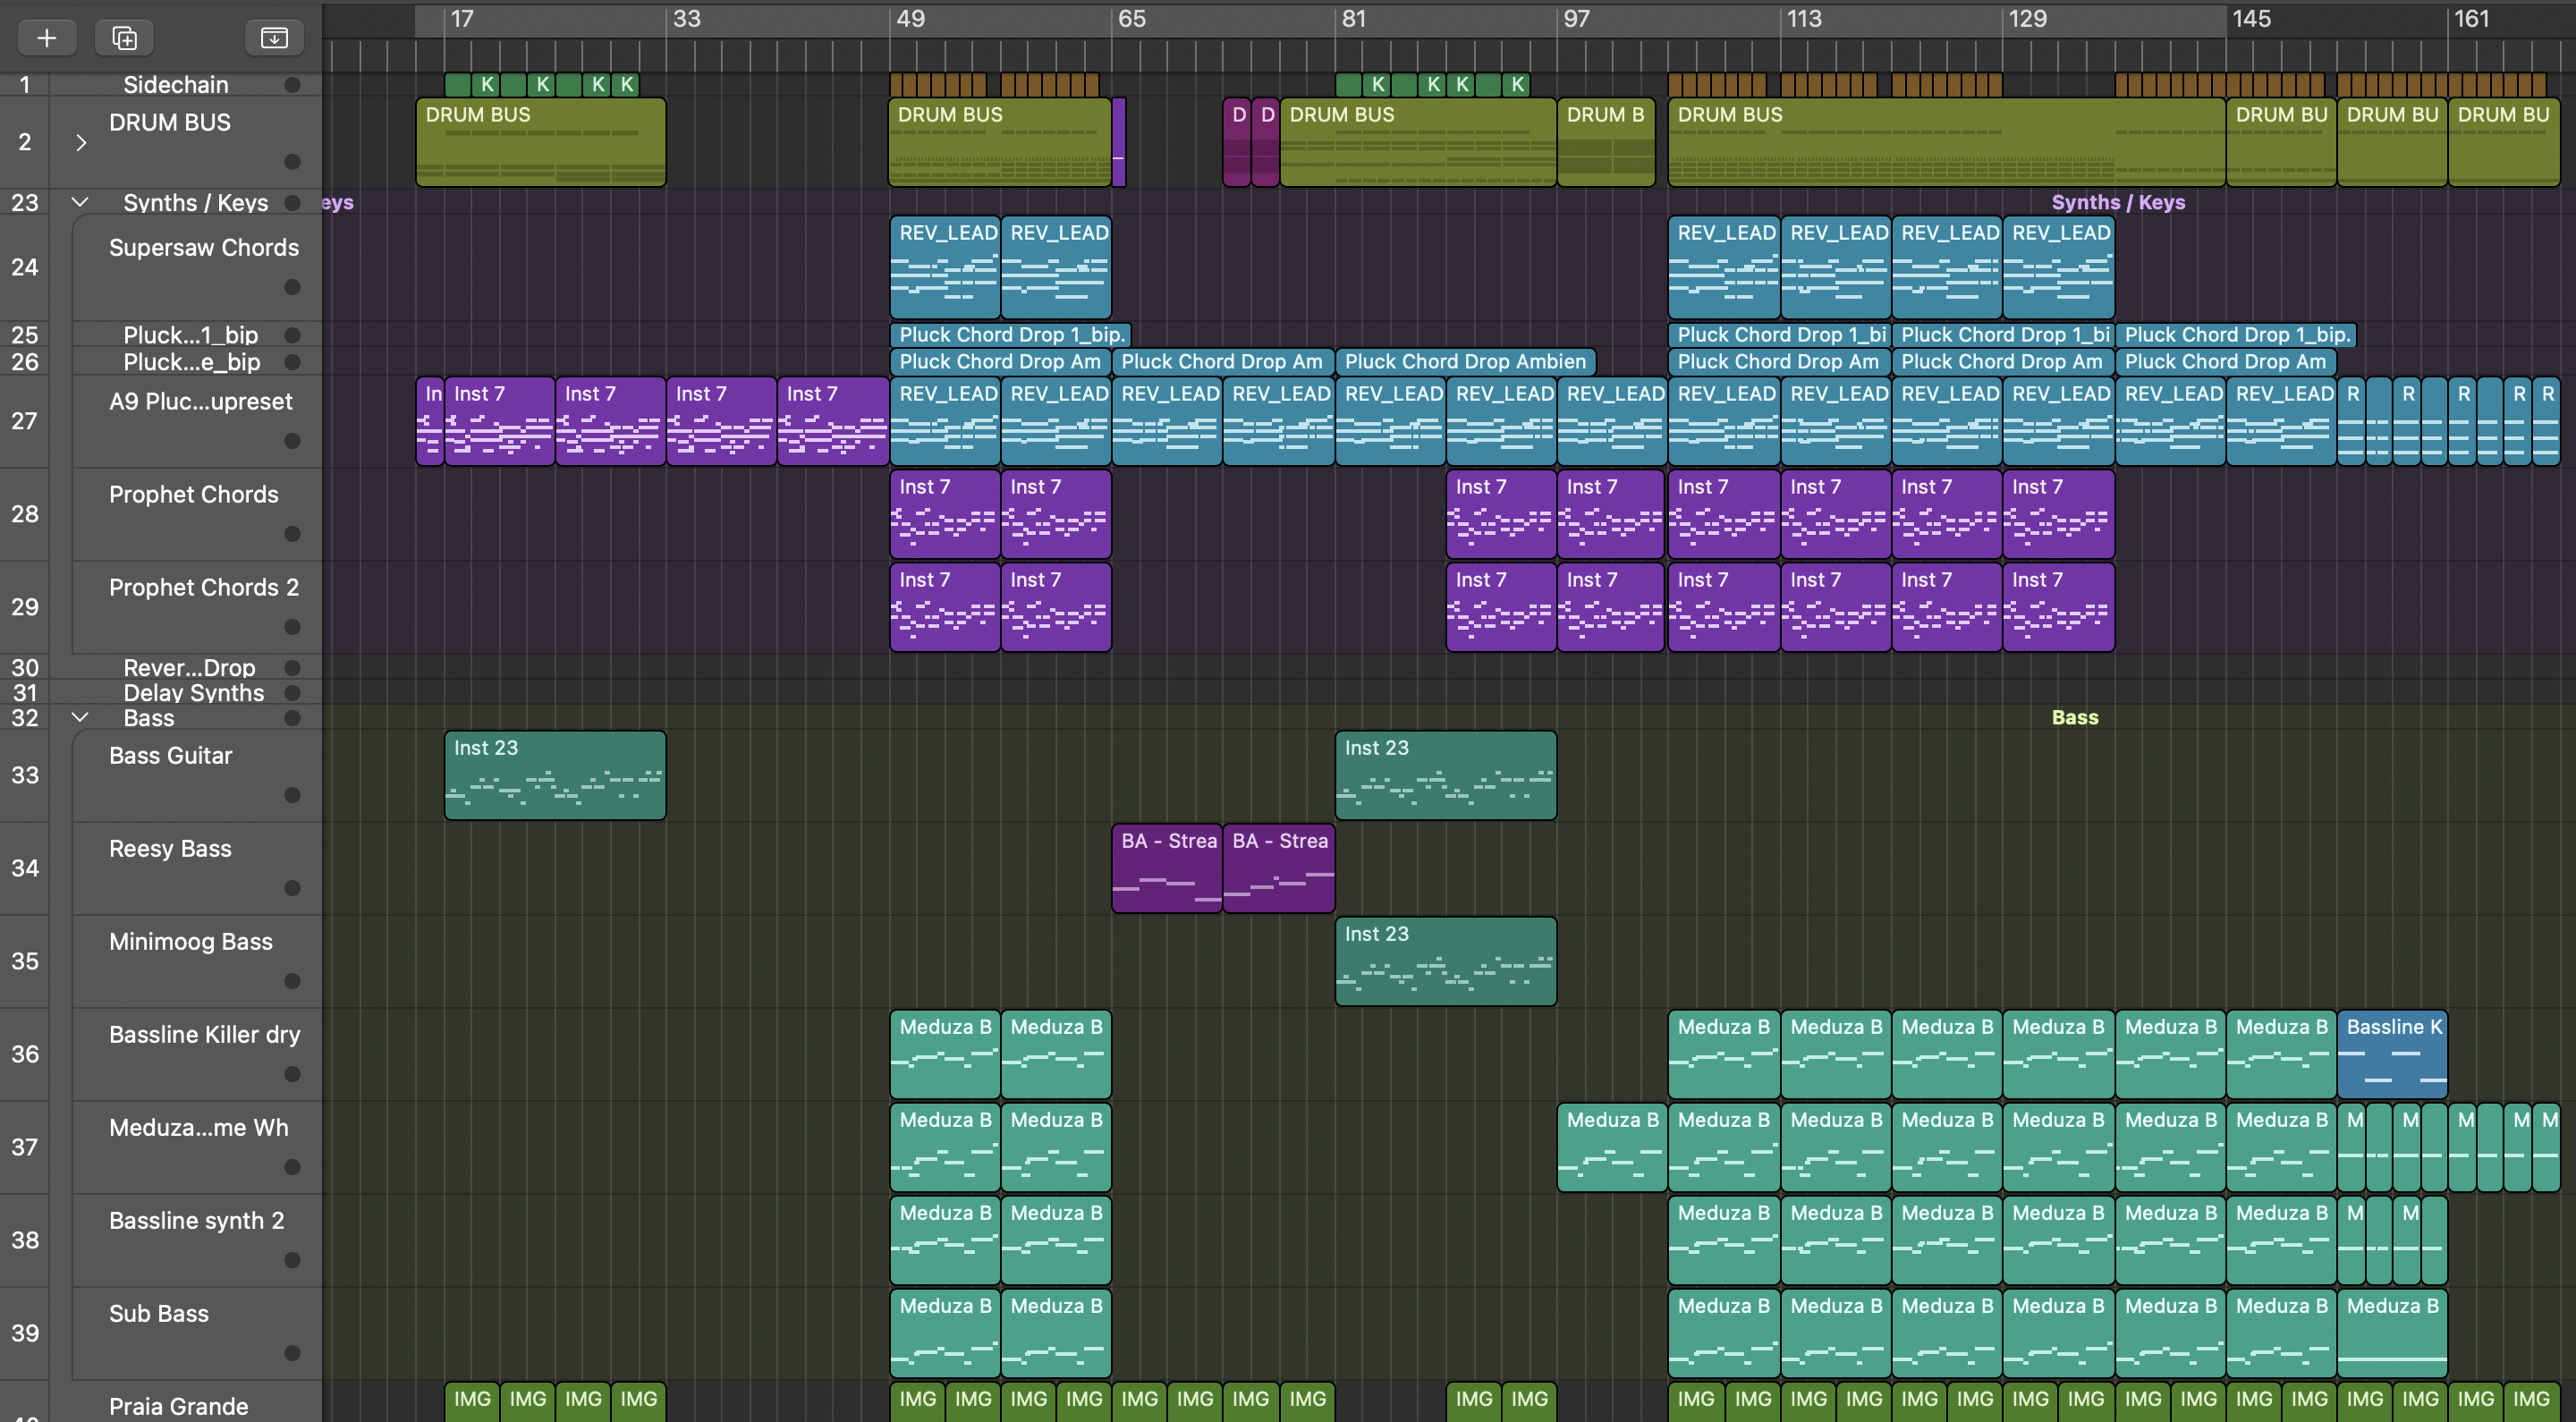Select the Reesy Bass track header

pos(170,849)
